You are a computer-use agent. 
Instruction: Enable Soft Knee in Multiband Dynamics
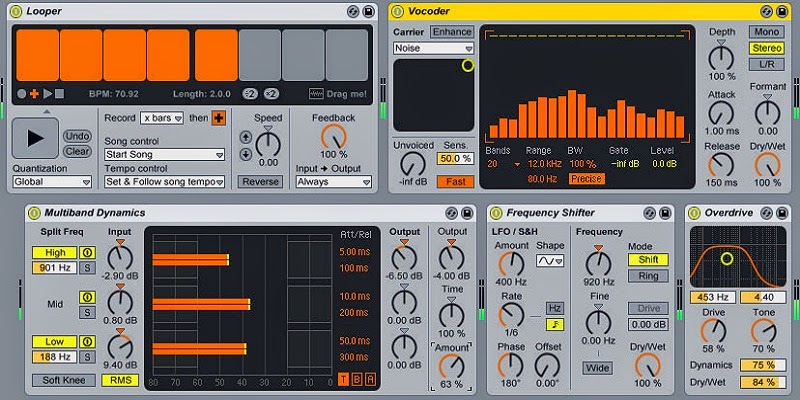pyautogui.click(x=64, y=380)
